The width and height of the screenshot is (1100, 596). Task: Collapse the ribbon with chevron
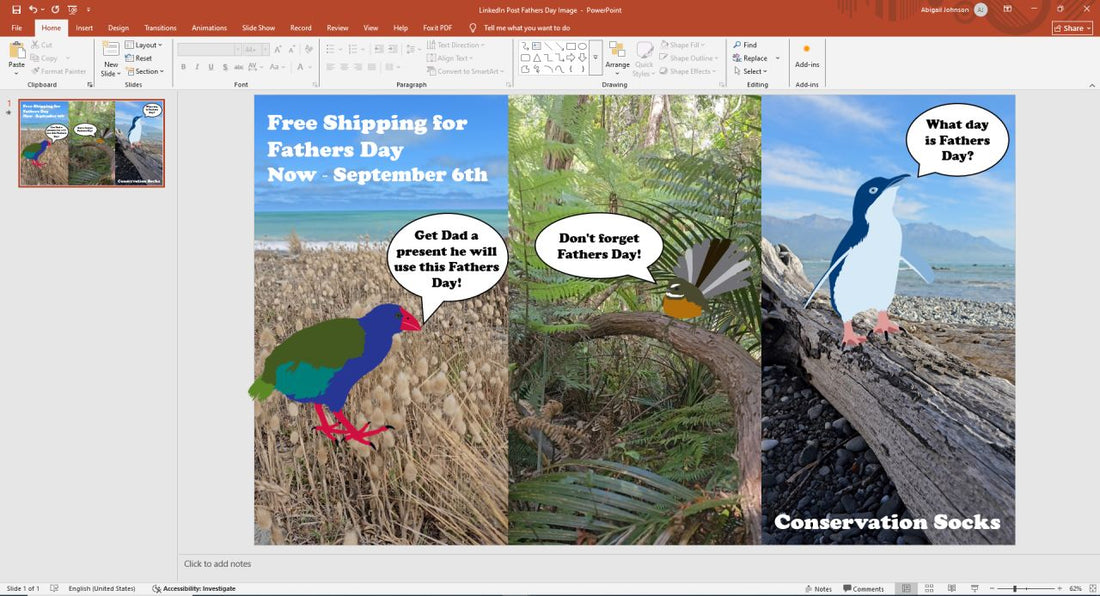click(1092, 85)
